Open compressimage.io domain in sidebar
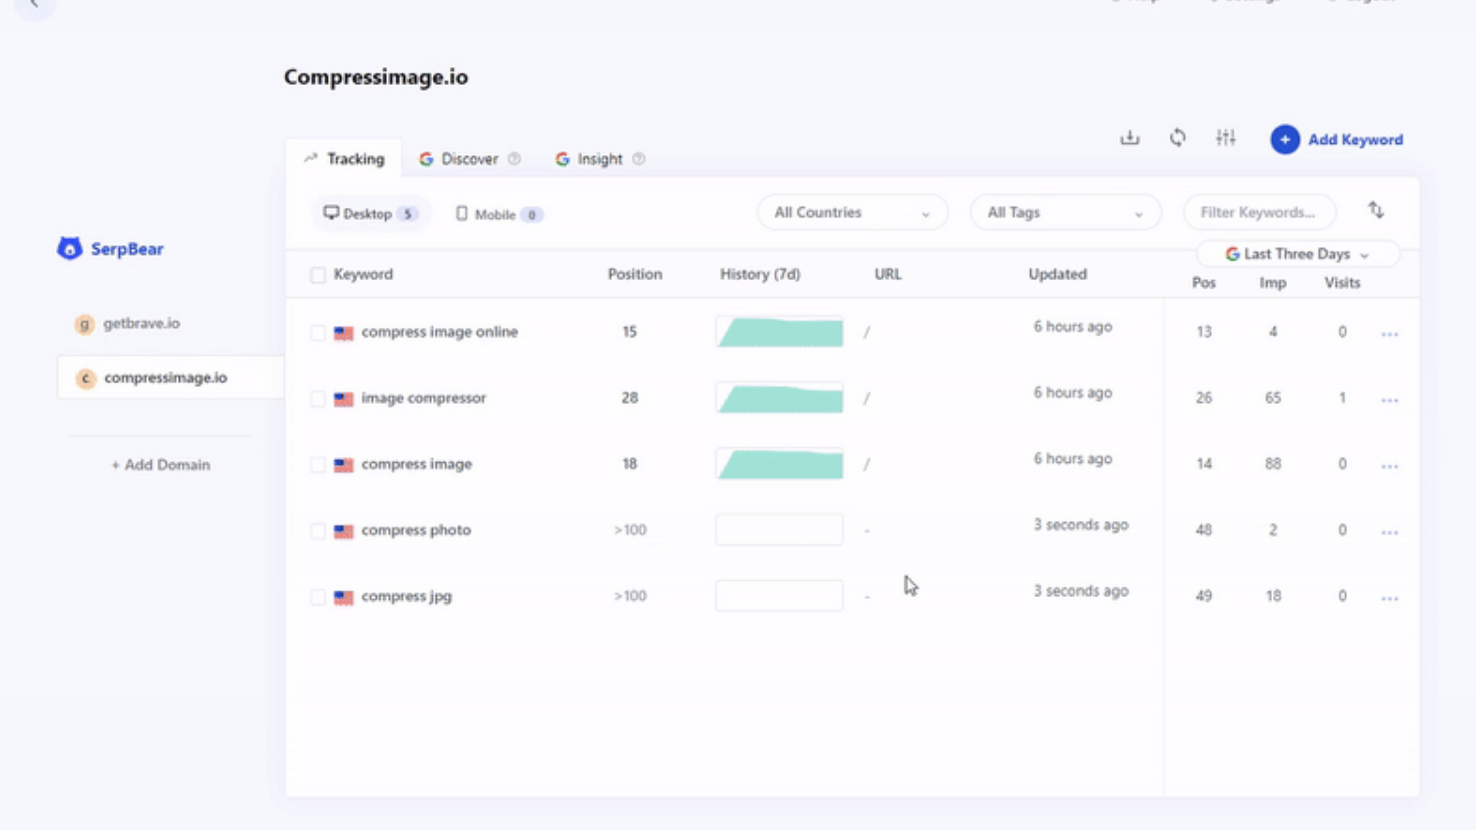 (170, 378)
